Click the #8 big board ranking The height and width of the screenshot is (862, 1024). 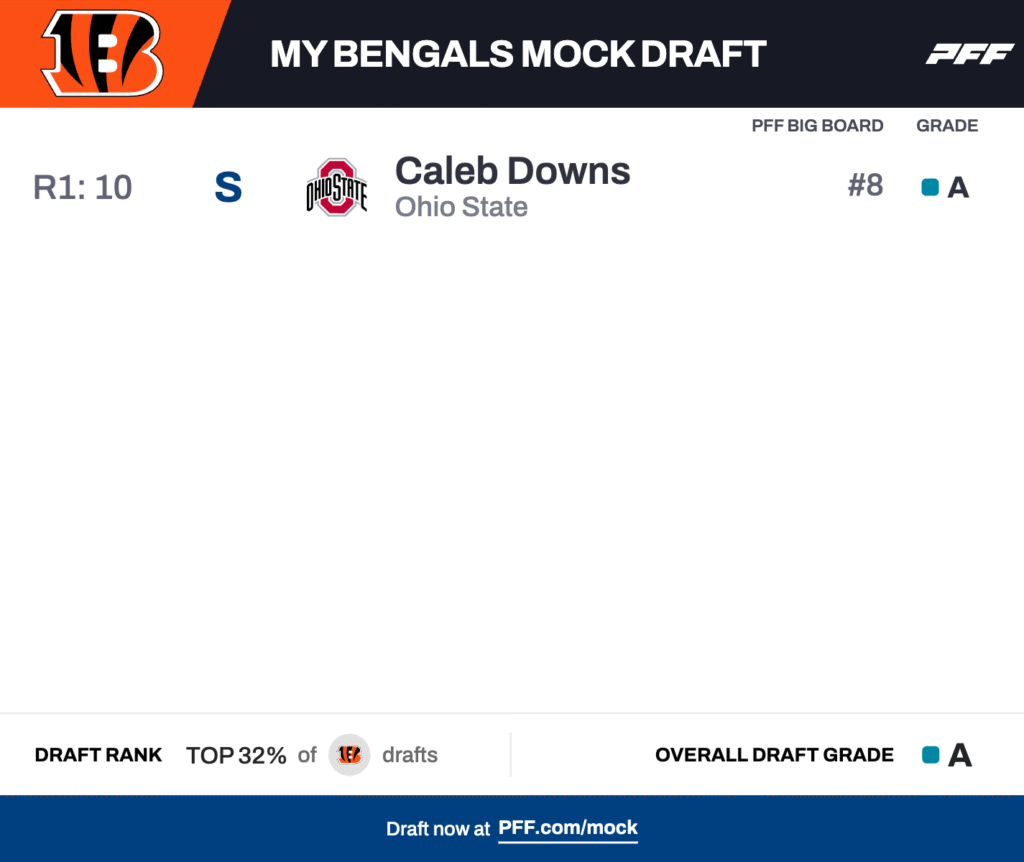865,186
